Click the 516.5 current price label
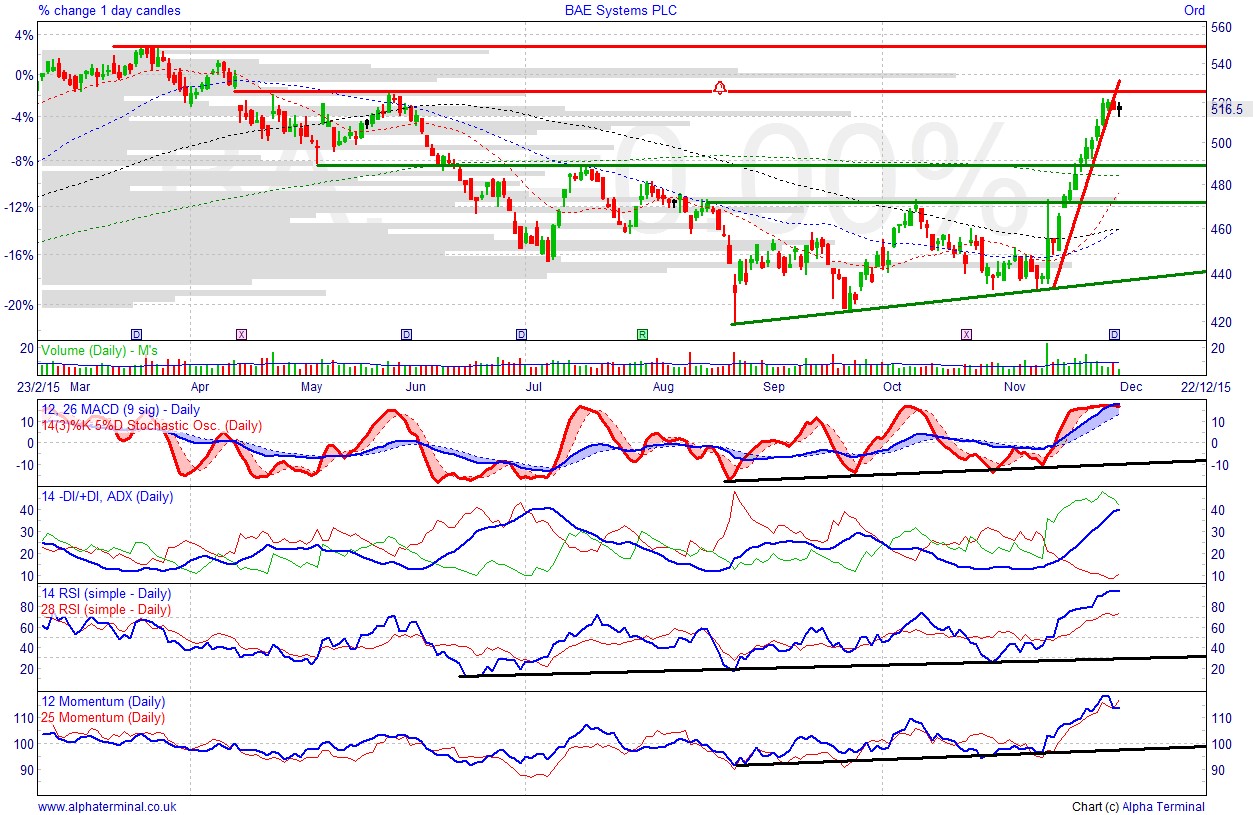The height and width of the screenshot is (815, 1253). point(1226,109)
